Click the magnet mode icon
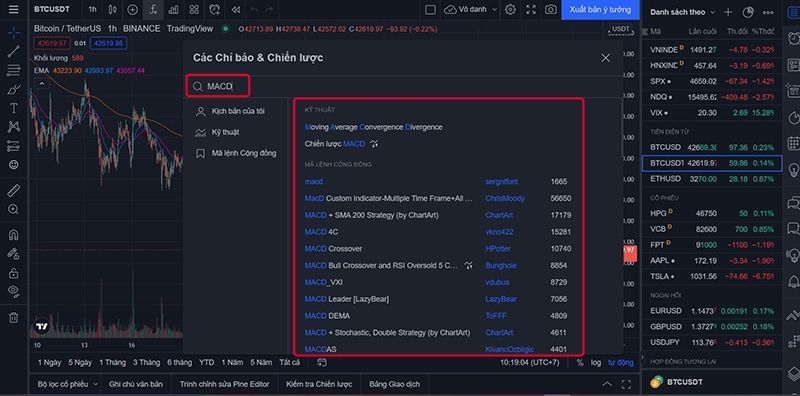 (14, 235)
